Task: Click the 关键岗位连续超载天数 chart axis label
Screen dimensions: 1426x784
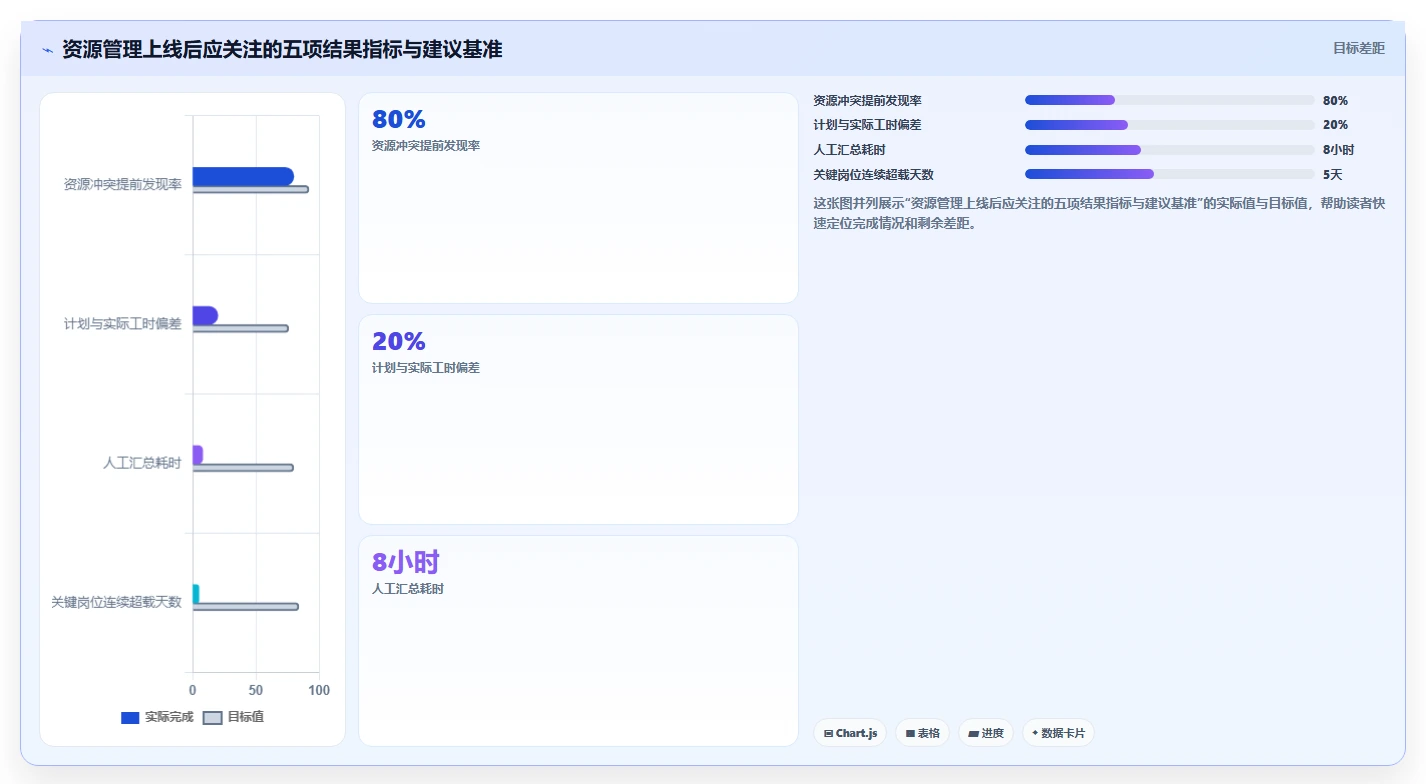Action: (117, 602)
